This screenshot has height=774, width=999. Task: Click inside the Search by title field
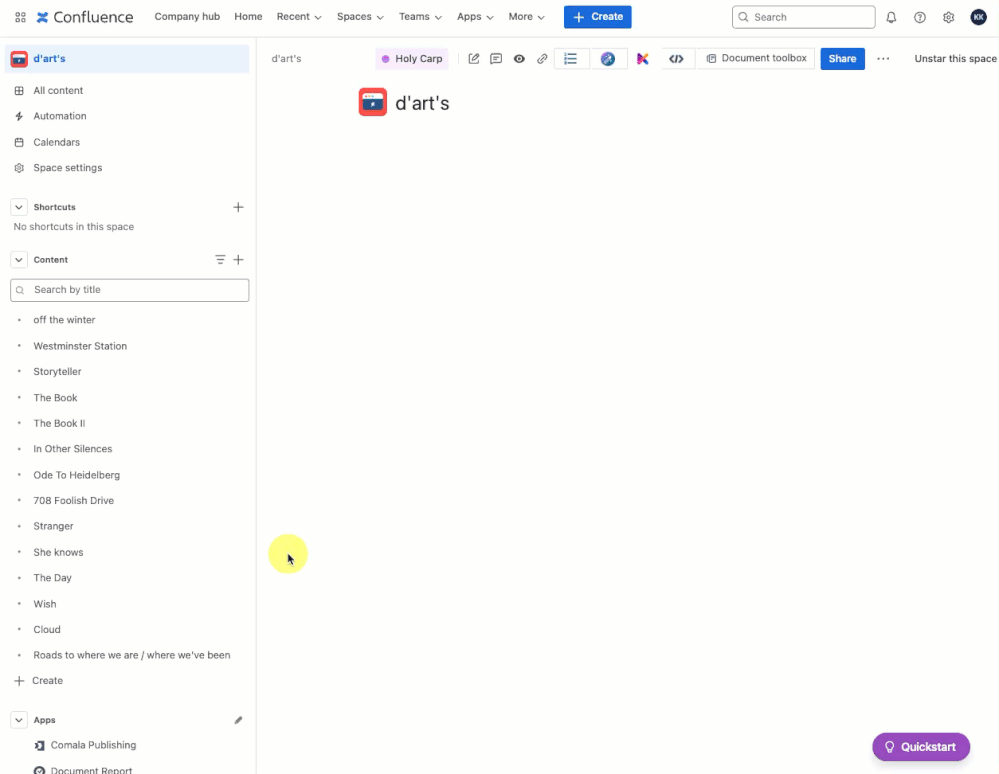coord(129,289)
